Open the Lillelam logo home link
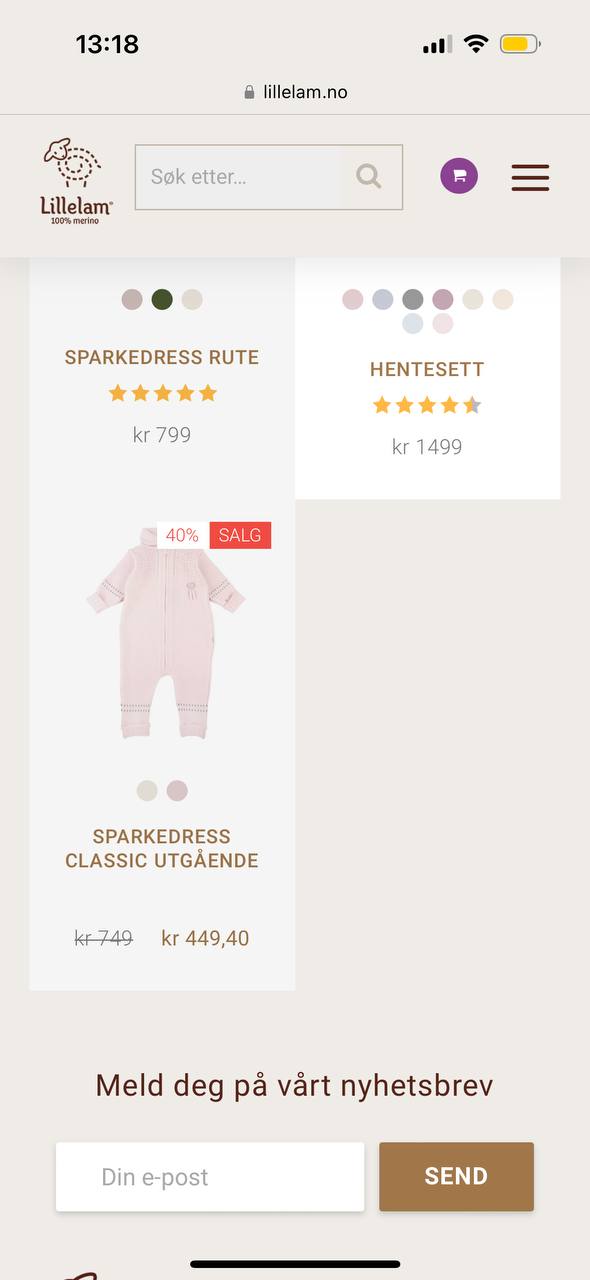 [x=76, y=180]
